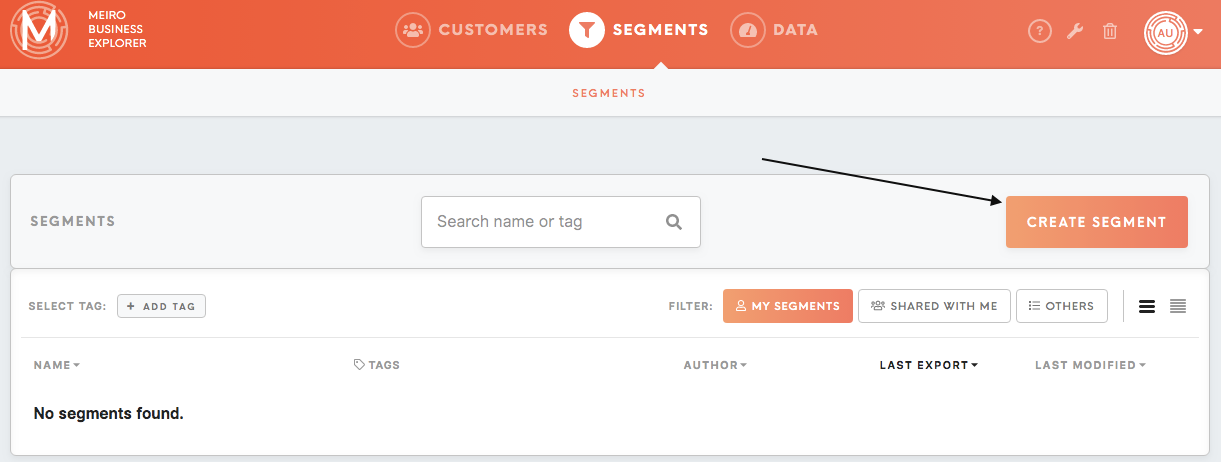The width and height of the screenshot is (1221, 462).
Task: Switch to the standard list view icon
Action: pos(1147,306)
